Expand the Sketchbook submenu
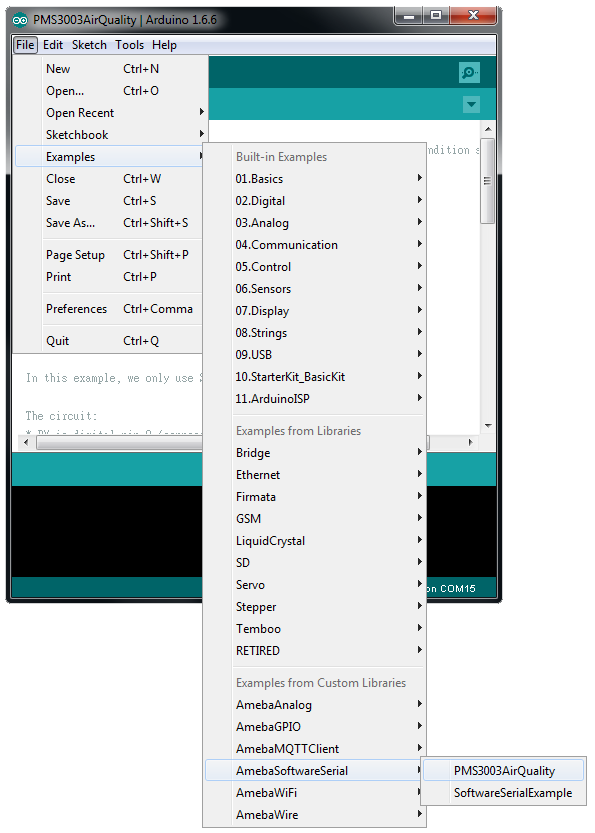This screenshot has height=833, width=595. click(x=109, y=135)
